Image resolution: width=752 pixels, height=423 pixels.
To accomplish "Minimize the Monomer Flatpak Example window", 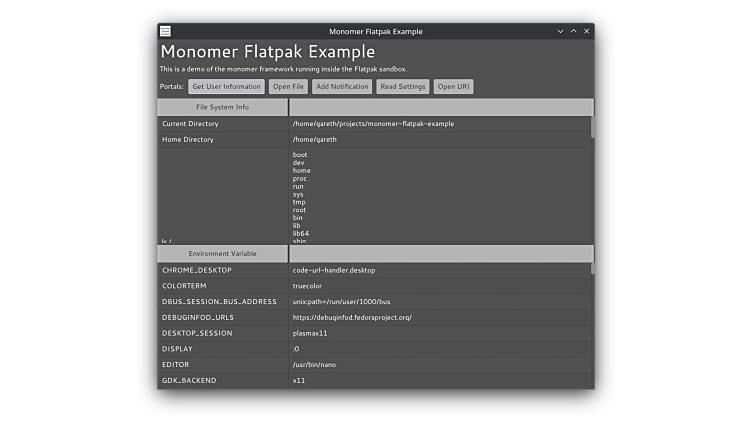I will 560,31.
